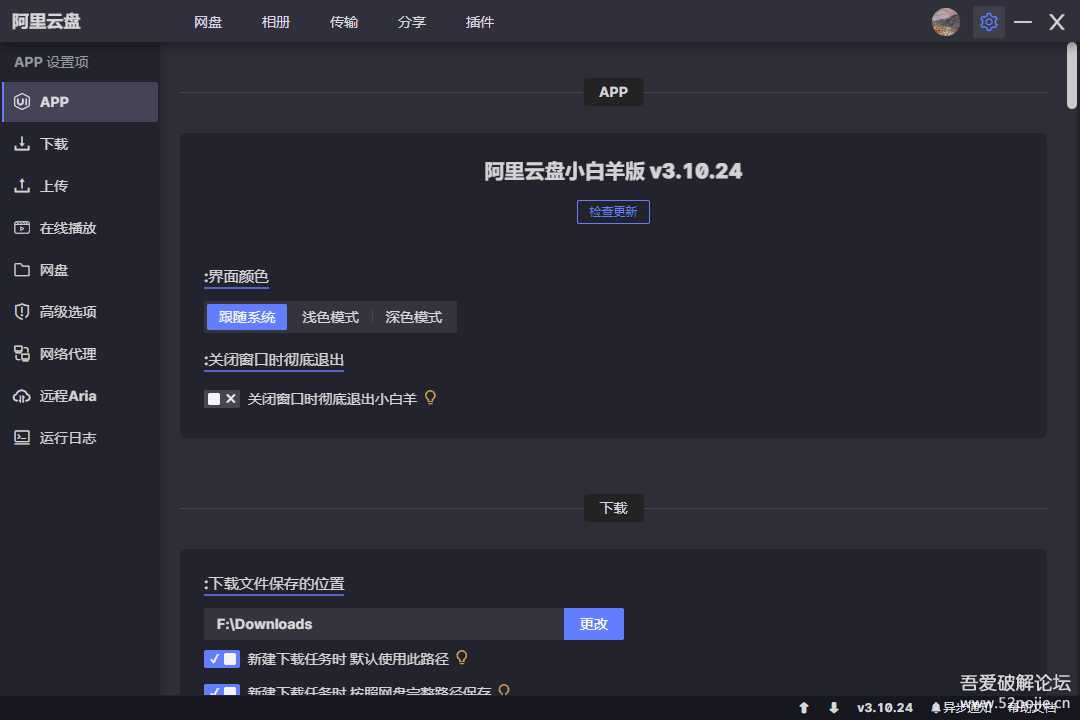Select the APP settings sidebar item
1080x720 pixels.
80,102
